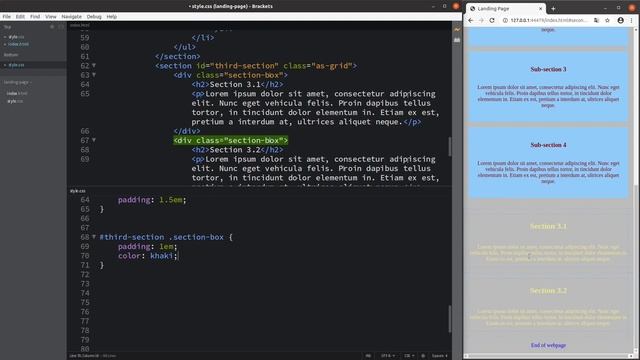Open lint status icon in status bar

tap(423, 356)
